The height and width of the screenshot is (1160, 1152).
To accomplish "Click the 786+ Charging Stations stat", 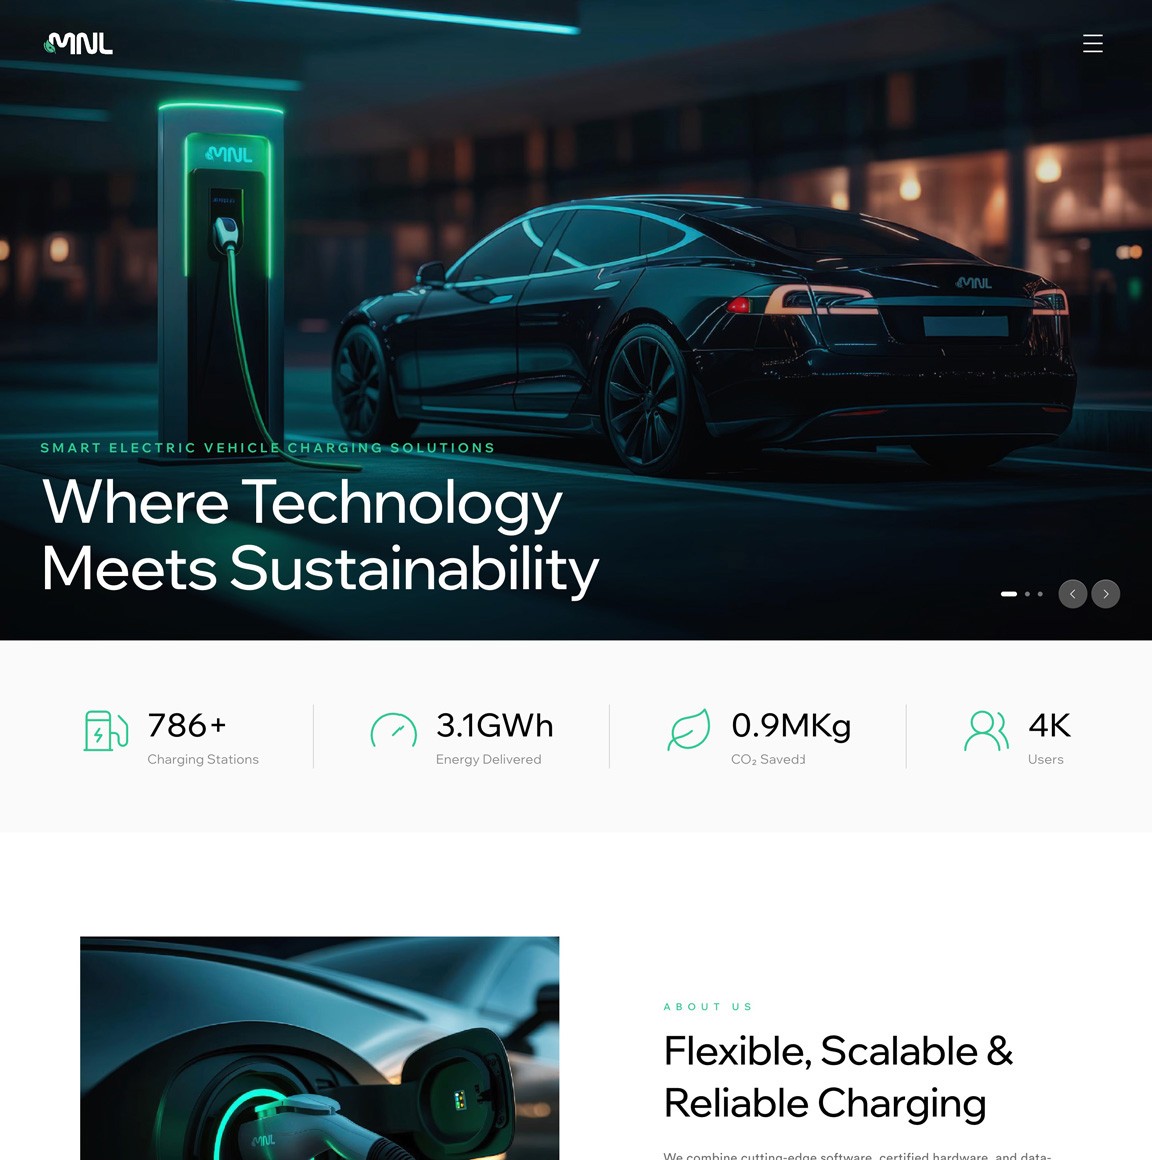I will tap(171, 737).
